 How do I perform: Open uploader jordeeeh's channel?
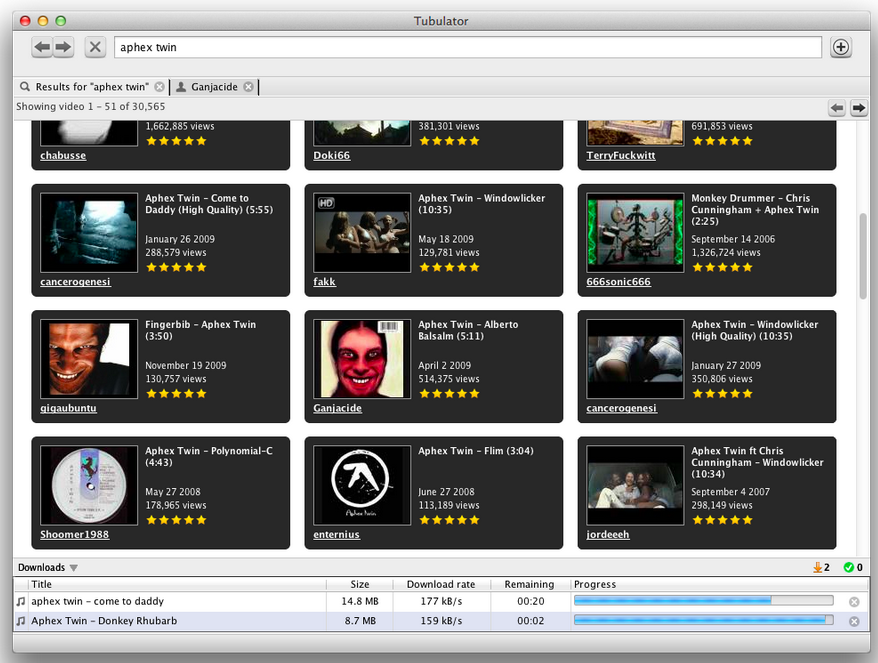[608, 535]
